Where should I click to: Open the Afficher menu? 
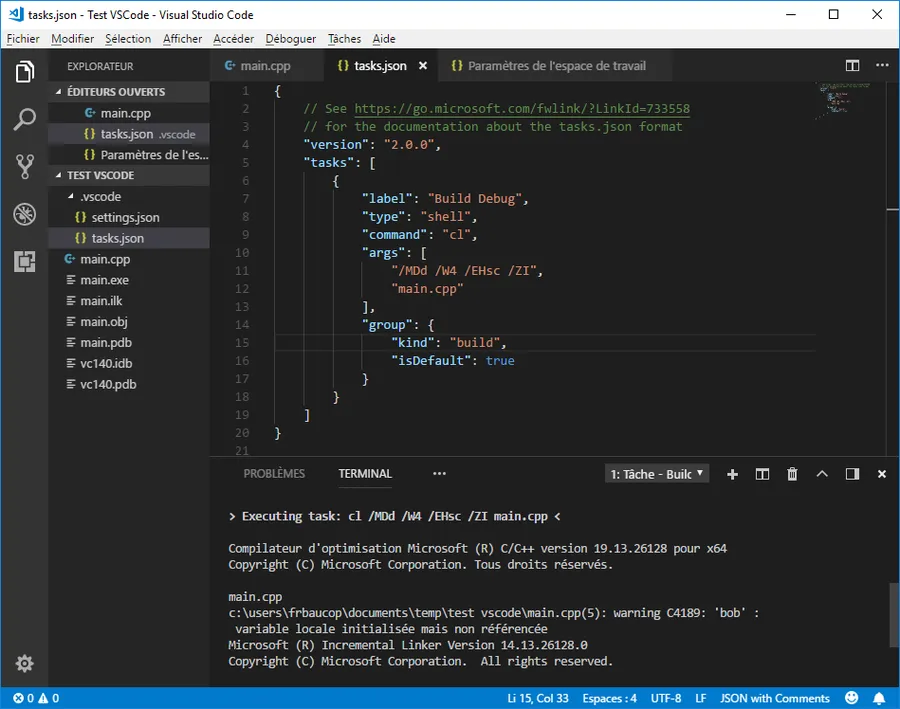click(x=183, y=38)
